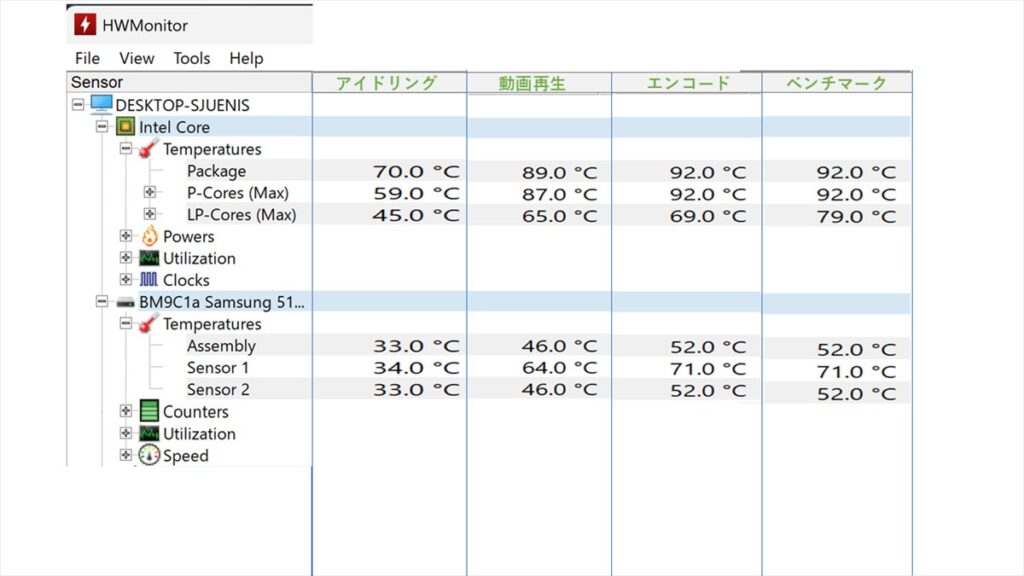Click the Package video playback value 89.0 °C

(559, 173)
